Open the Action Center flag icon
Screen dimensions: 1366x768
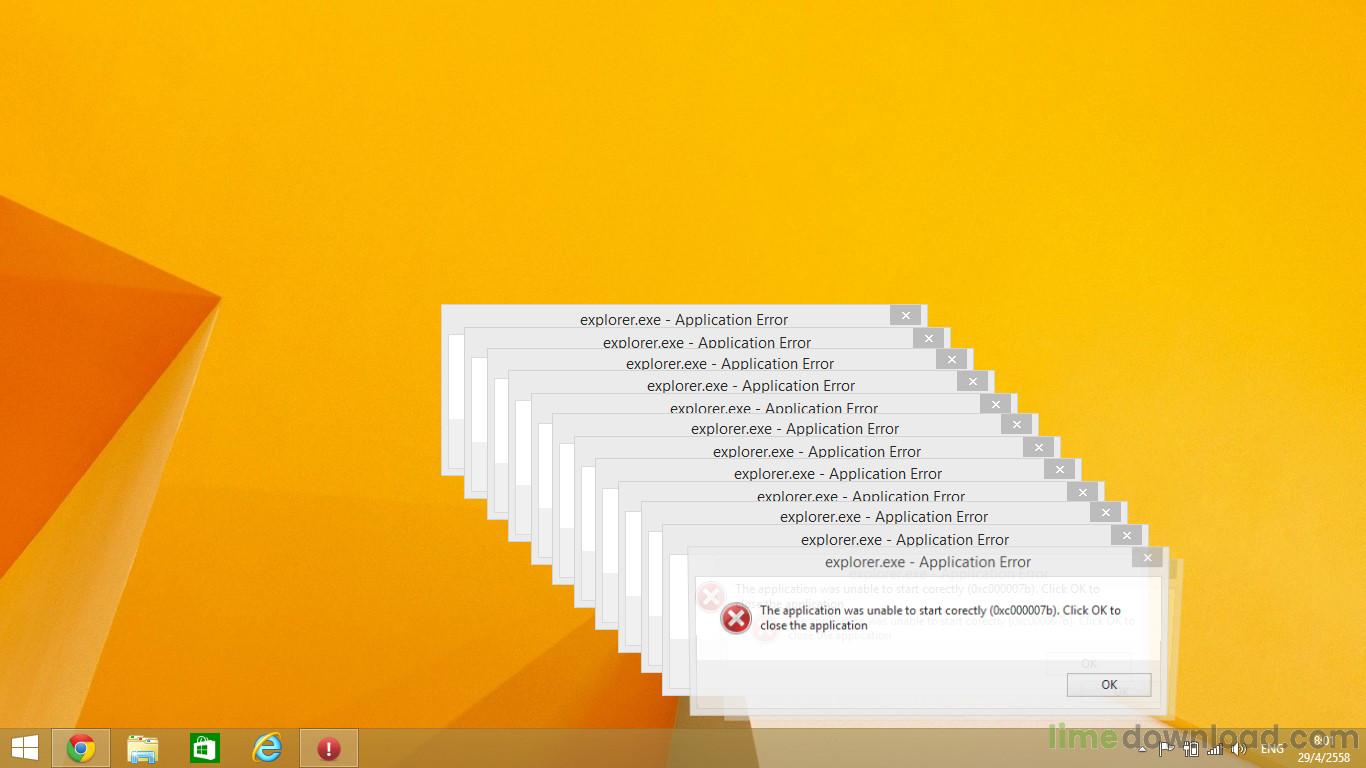click(x=1166, y=749)
